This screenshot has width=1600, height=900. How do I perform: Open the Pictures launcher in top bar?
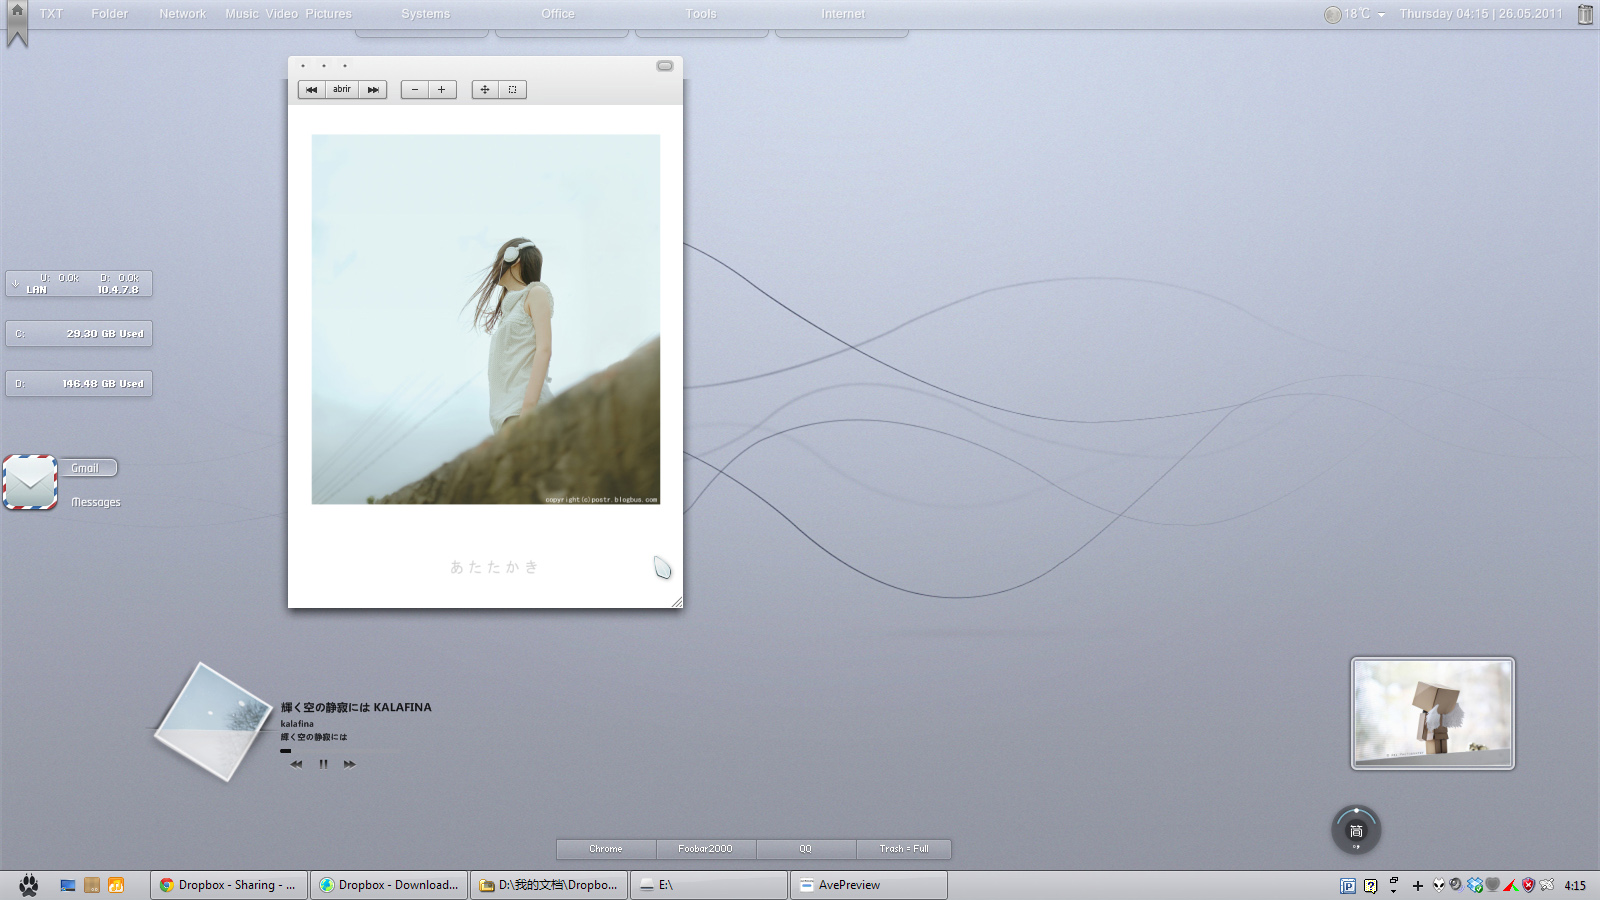tap(329, 14)
